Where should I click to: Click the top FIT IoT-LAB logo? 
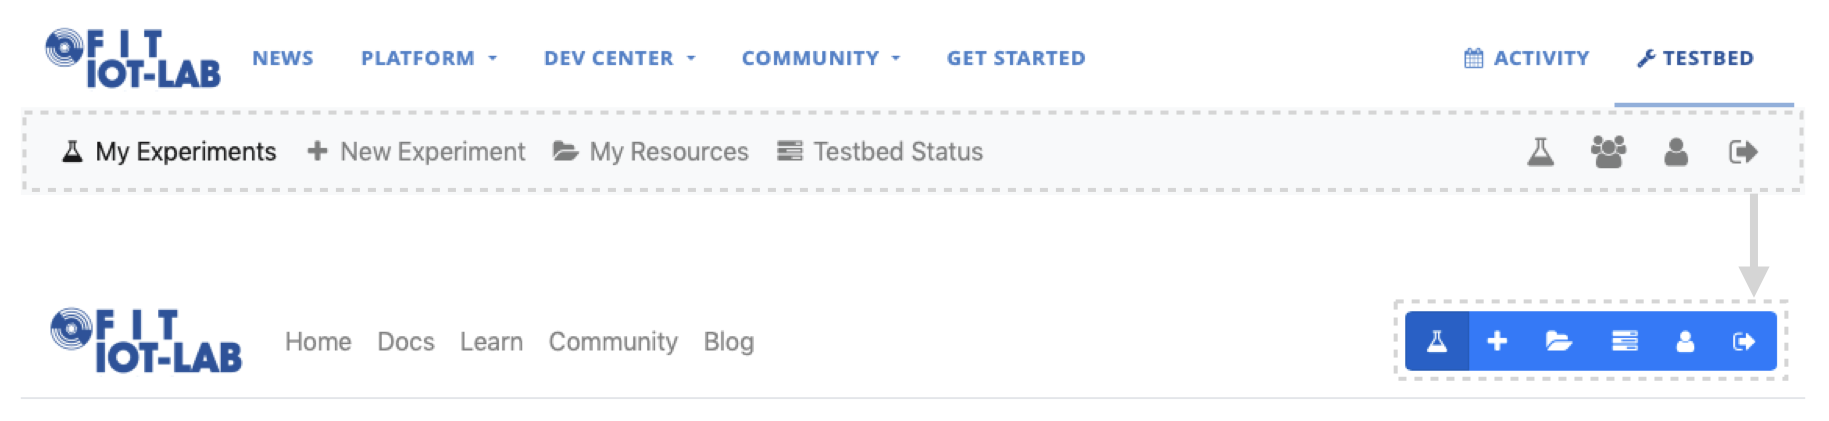coord(133,58)
